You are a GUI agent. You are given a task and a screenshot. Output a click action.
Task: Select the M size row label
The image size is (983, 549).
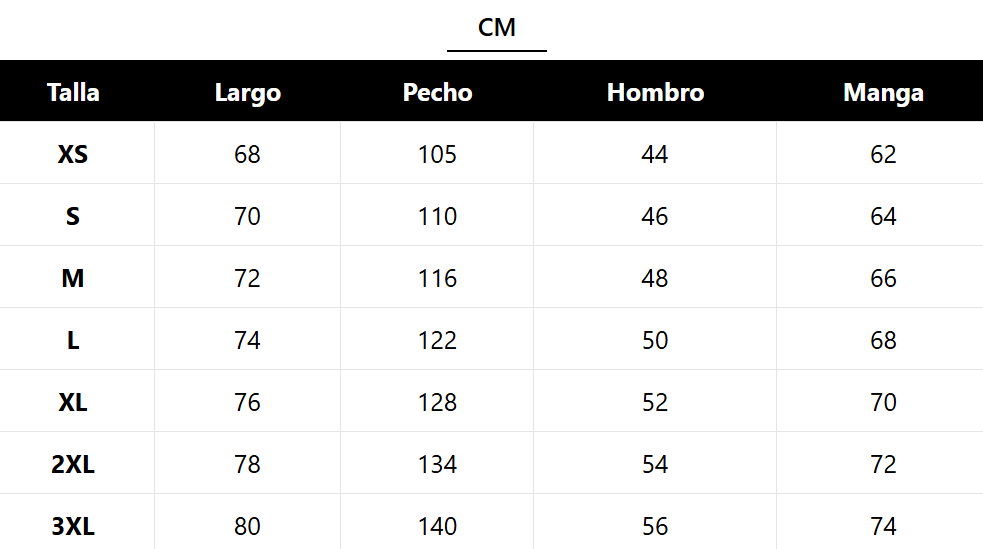(x=73, y=279)
